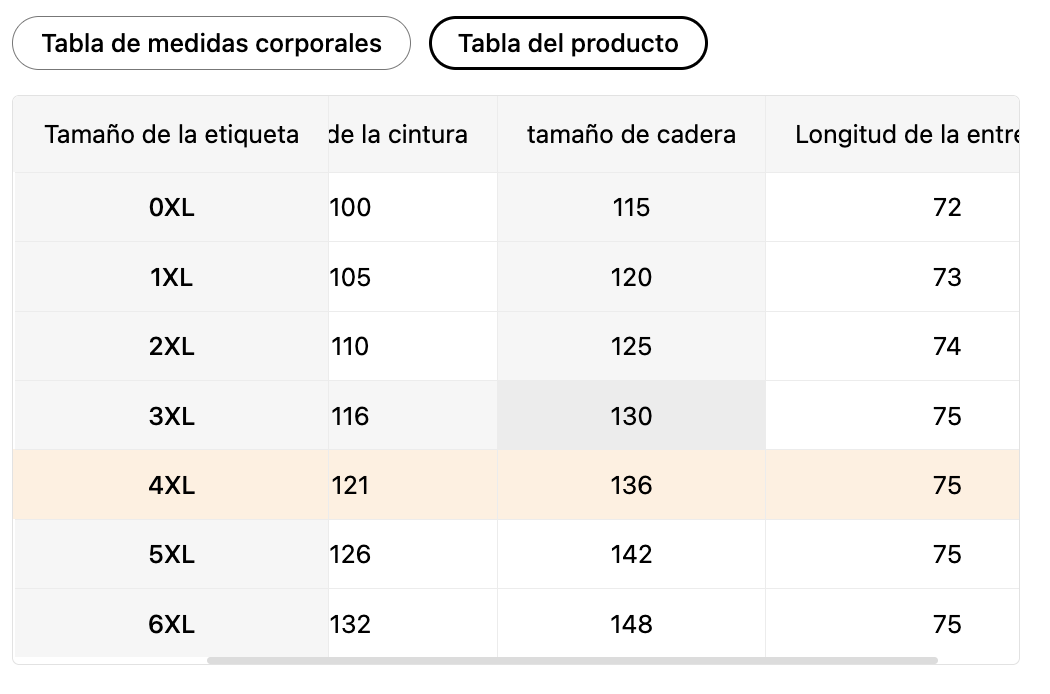Click inseam value 72 in 0XL row

[946, 207]
